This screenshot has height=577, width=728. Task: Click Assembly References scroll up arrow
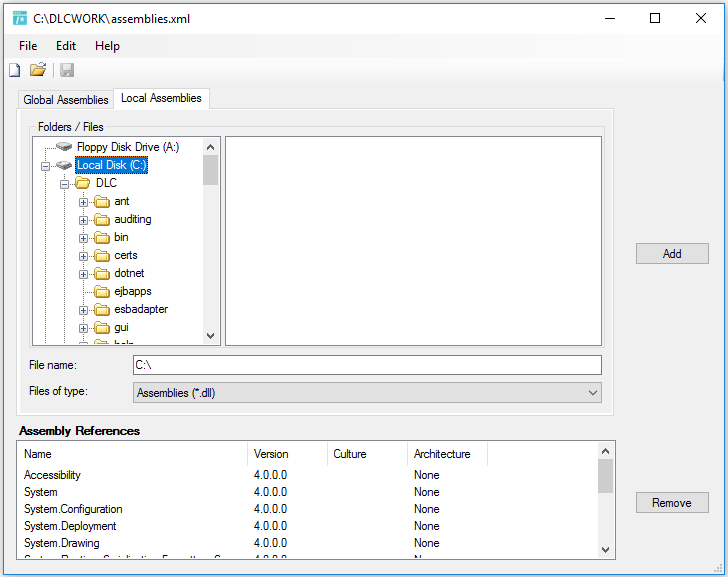point(605,451)
